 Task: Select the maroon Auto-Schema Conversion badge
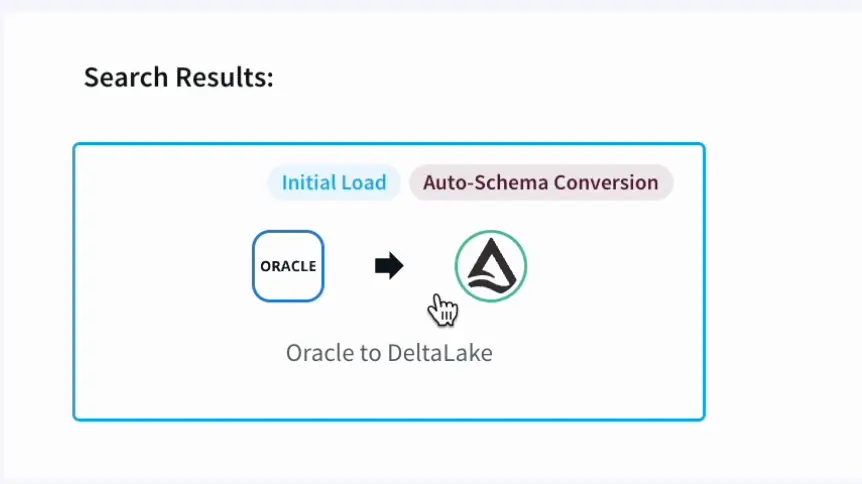[x=540, y=183]
